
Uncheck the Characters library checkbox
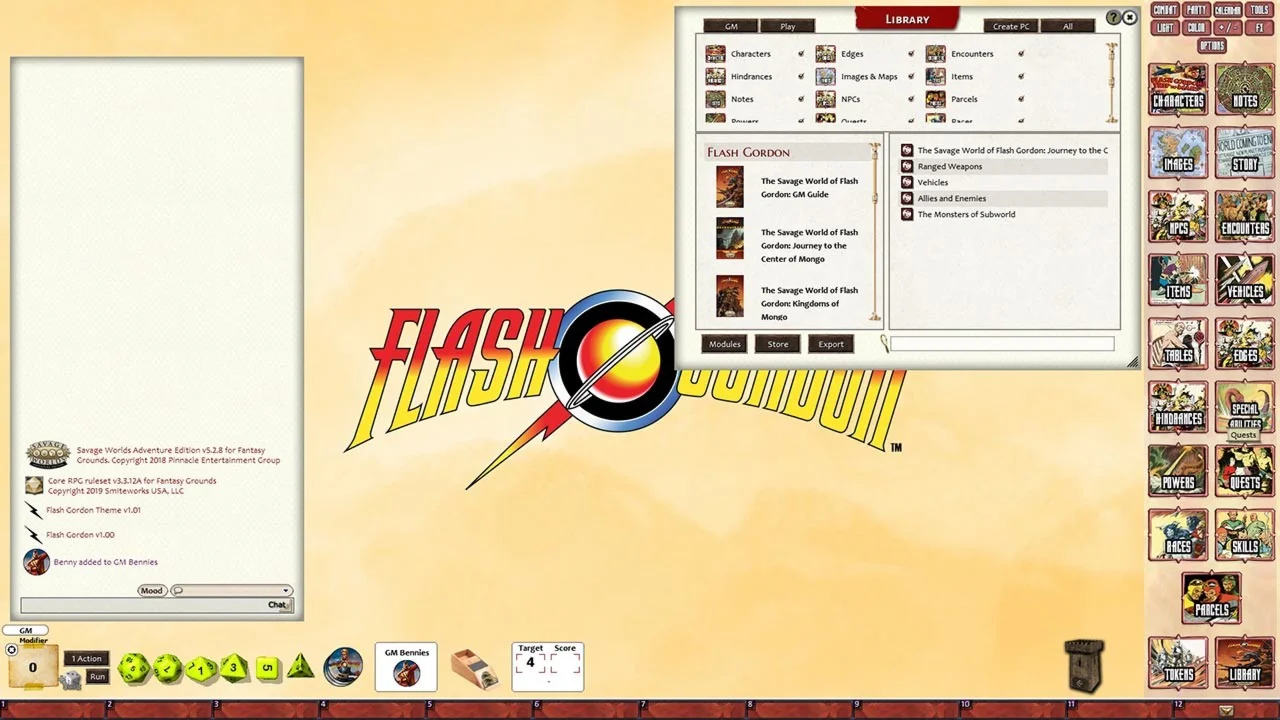(801, 54)
